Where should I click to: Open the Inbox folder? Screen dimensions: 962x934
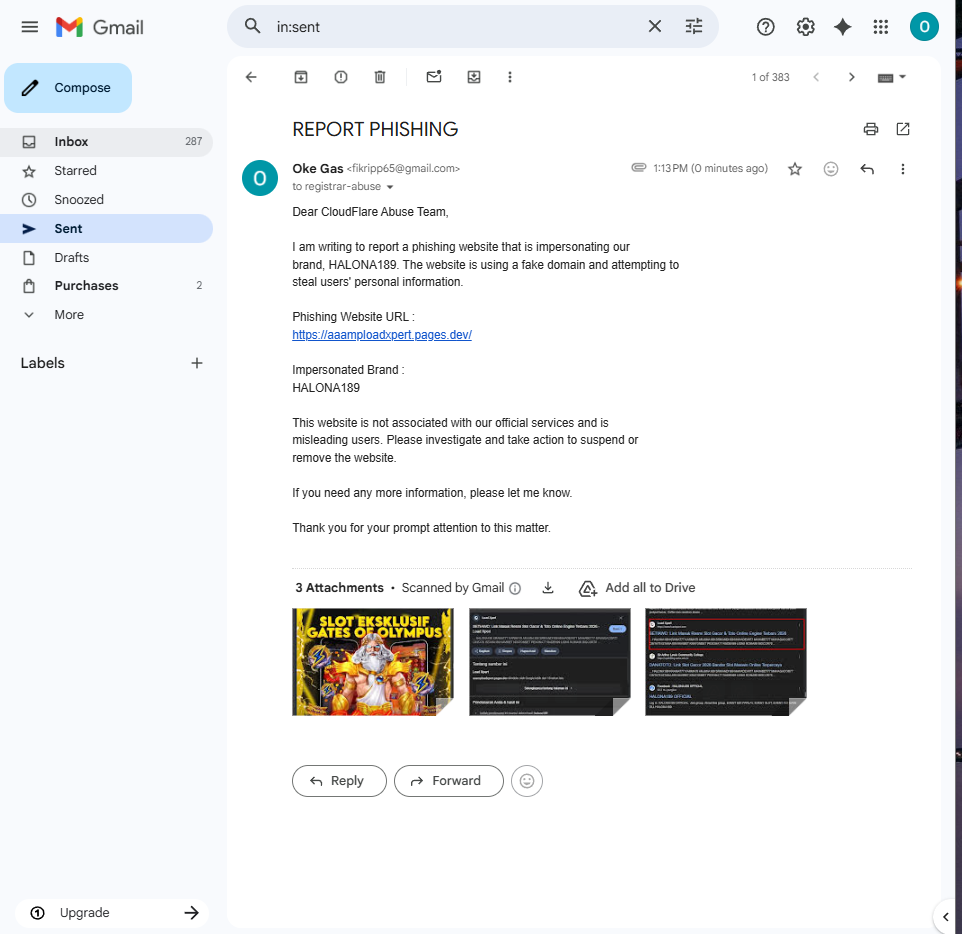(x=107, y=142)
